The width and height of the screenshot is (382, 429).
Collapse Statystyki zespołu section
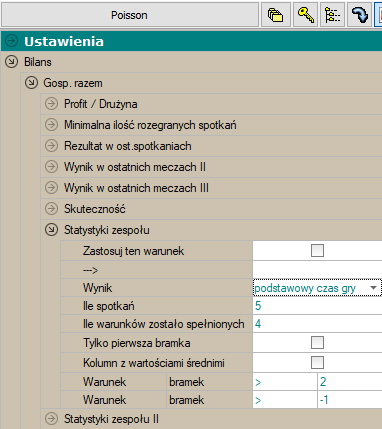pos(51,230)
